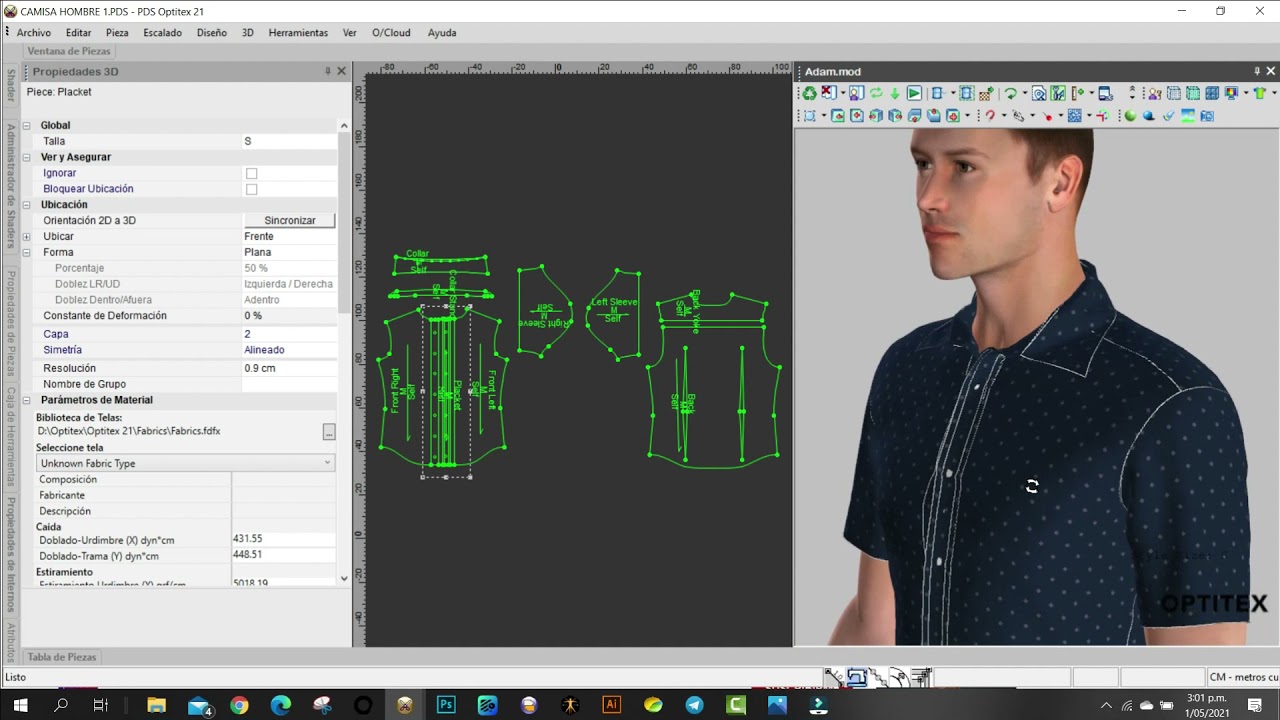Viewport: 1280px width, 720px height.
Task: Click the camera snapshot icon in 3D toolbar
Action: click(x=1207, y=116)
